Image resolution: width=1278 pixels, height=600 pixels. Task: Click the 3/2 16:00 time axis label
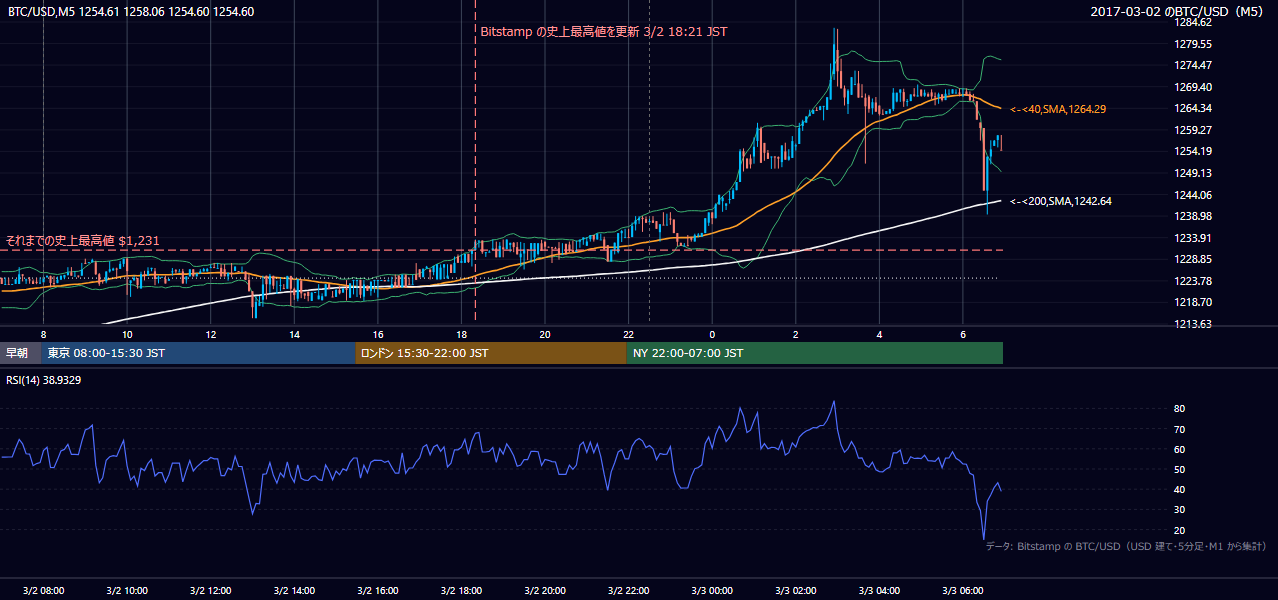click(x=378, y=590)
